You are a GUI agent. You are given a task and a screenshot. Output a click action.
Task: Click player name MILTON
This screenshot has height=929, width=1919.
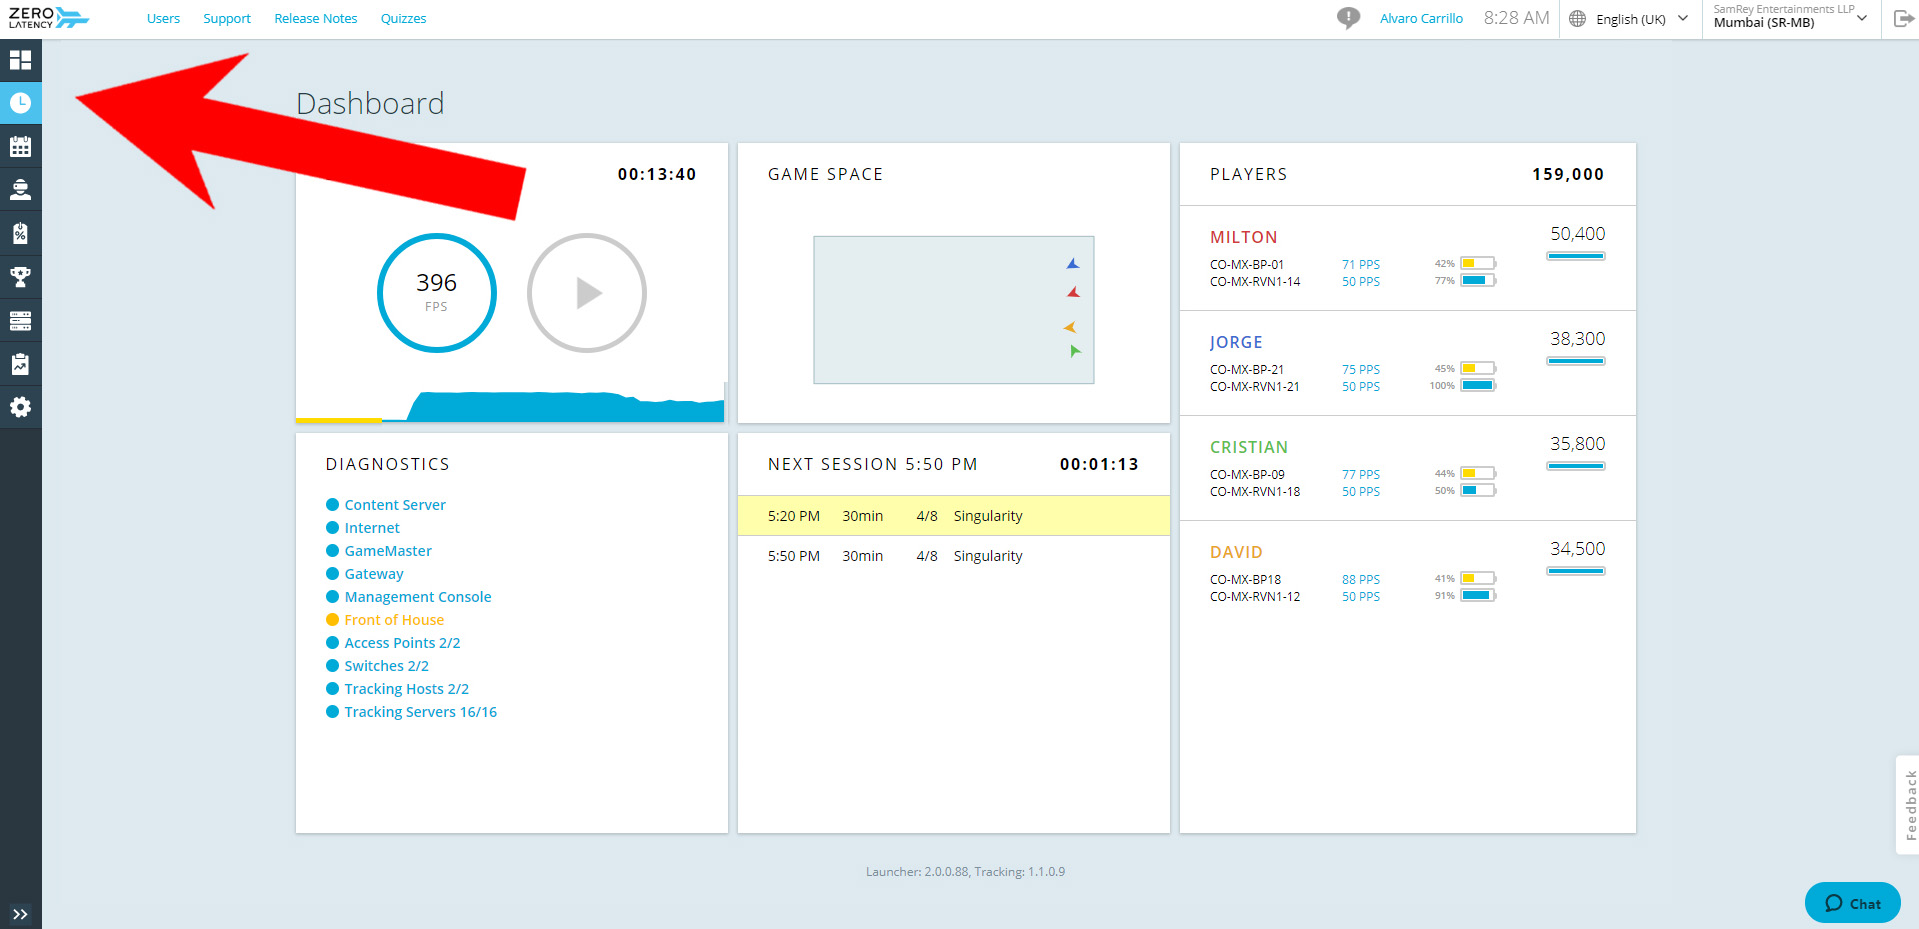point(1244,237)
